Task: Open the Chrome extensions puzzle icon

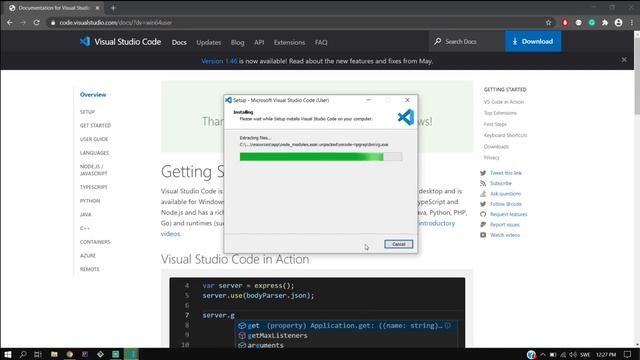Action: (x=605, y=23)
